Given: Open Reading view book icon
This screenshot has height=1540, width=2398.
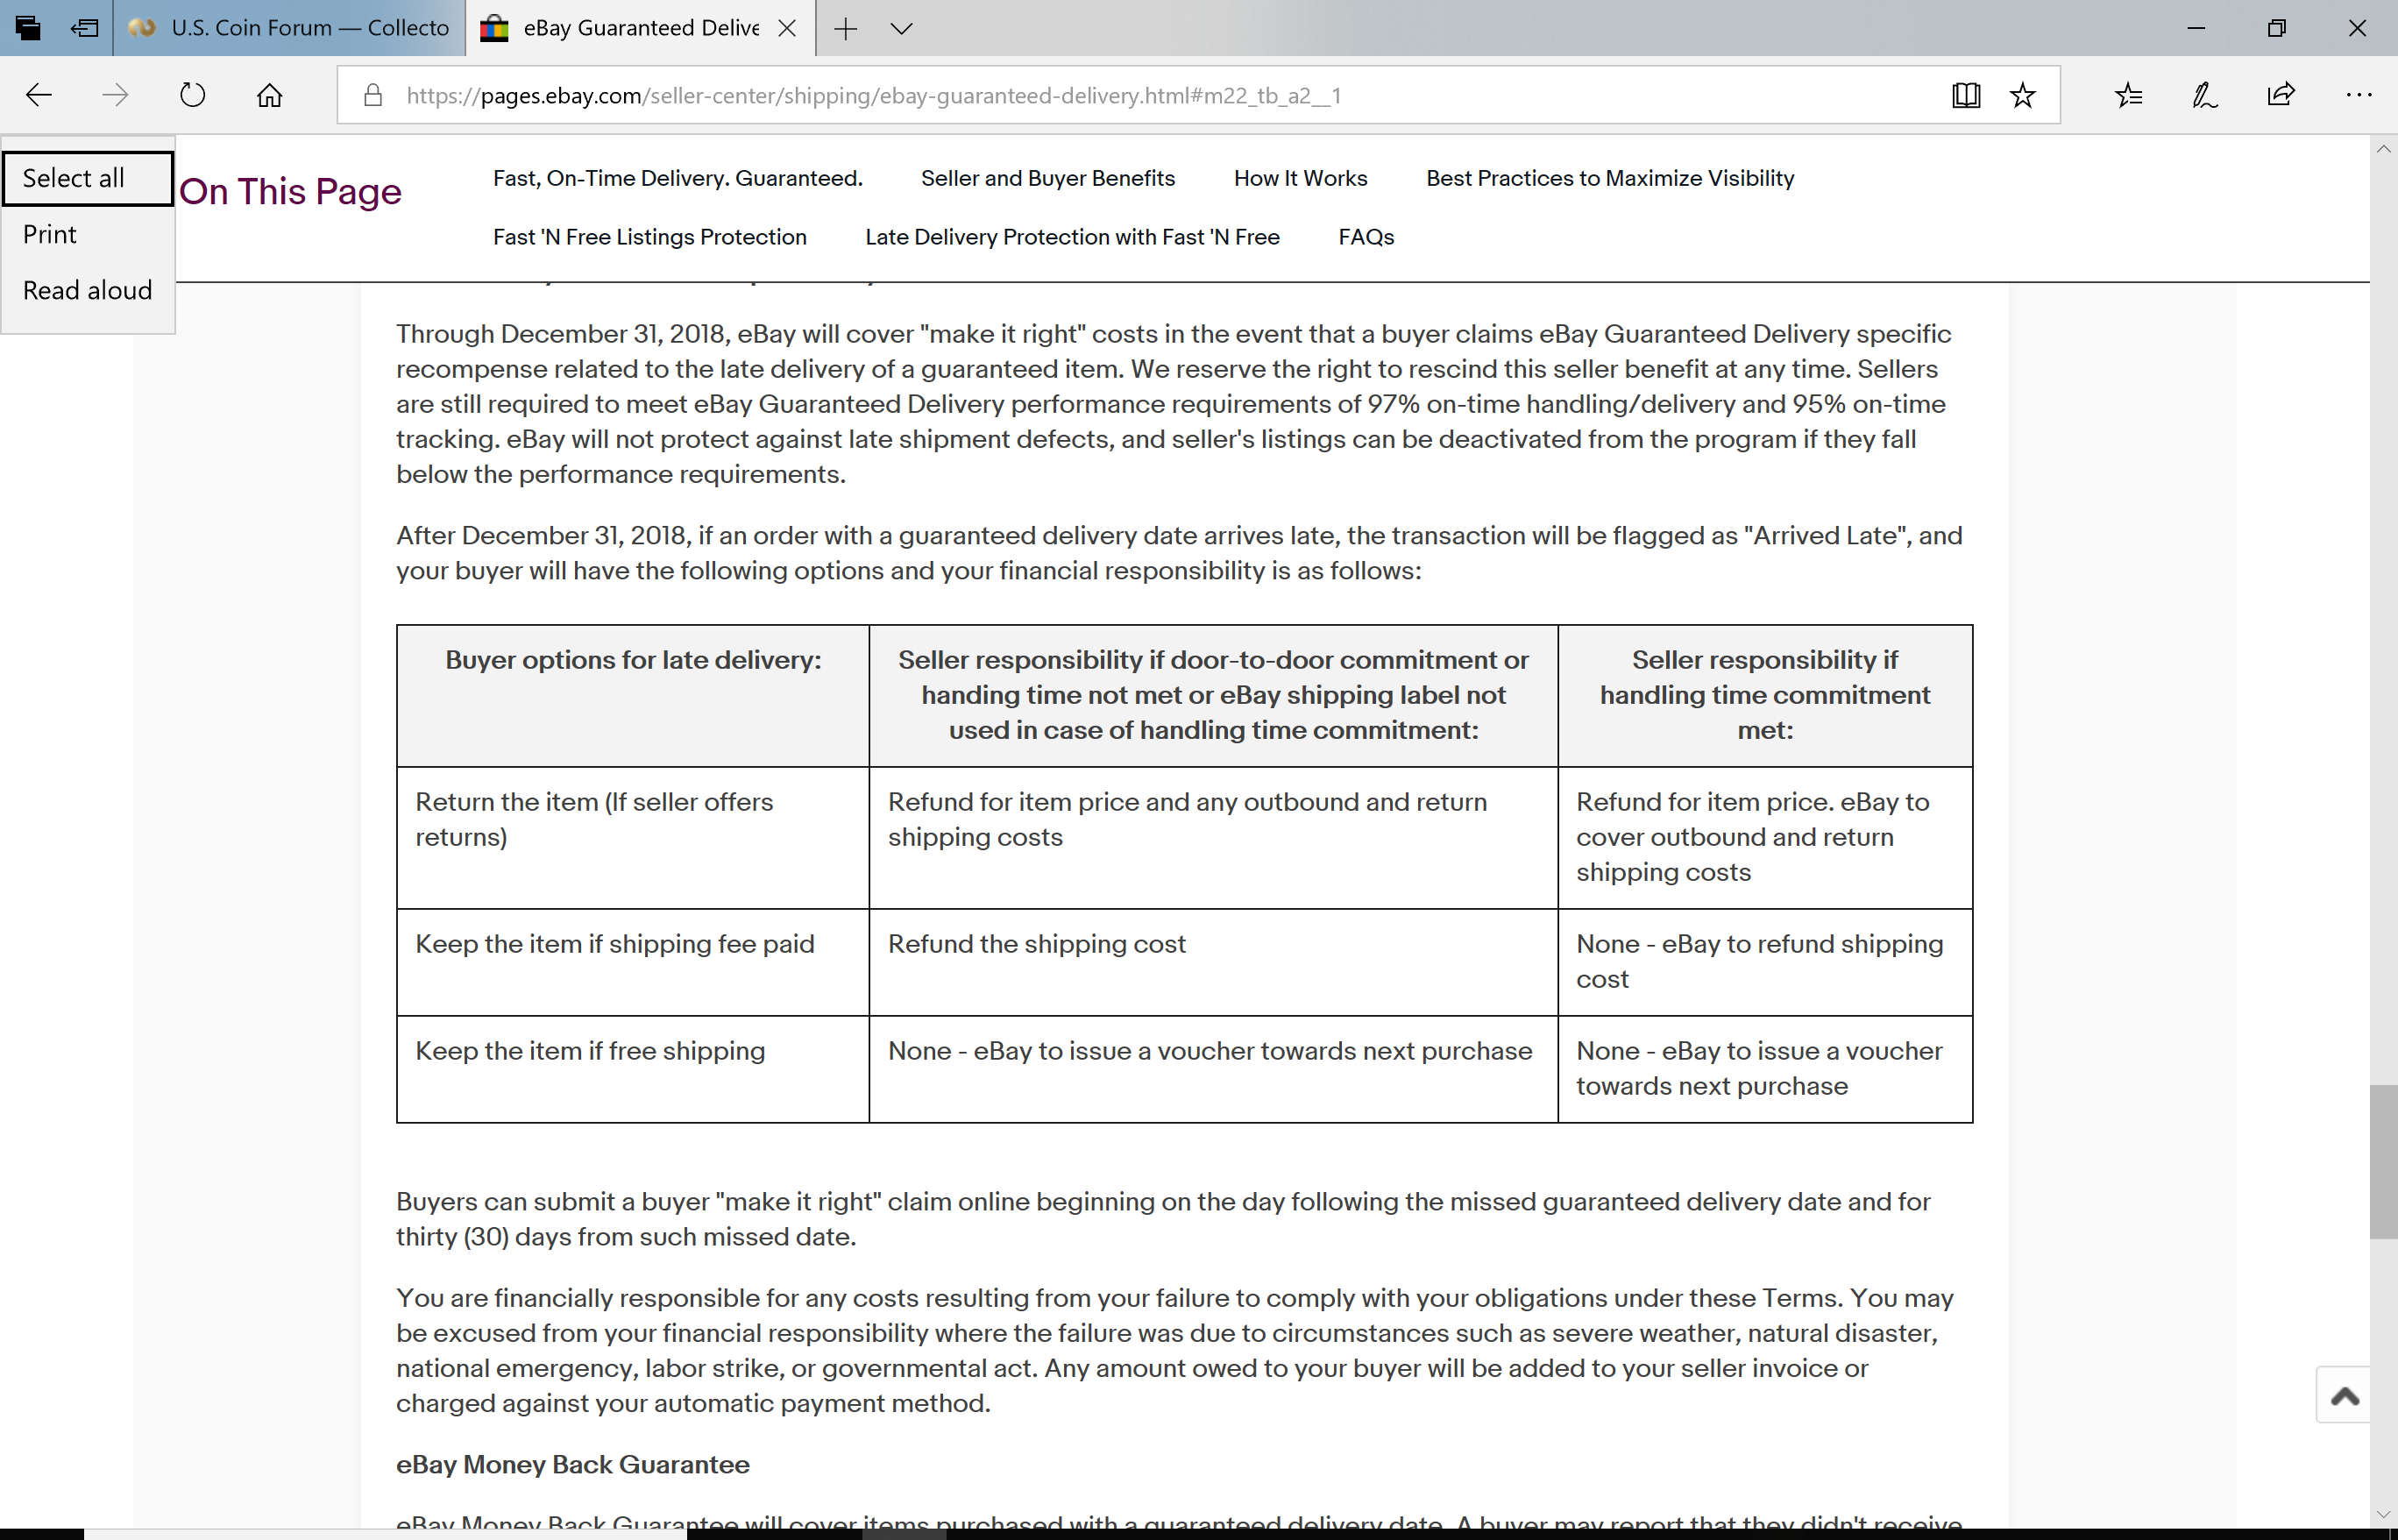Looking at the screenshot, I should (x=1965, y=95).
